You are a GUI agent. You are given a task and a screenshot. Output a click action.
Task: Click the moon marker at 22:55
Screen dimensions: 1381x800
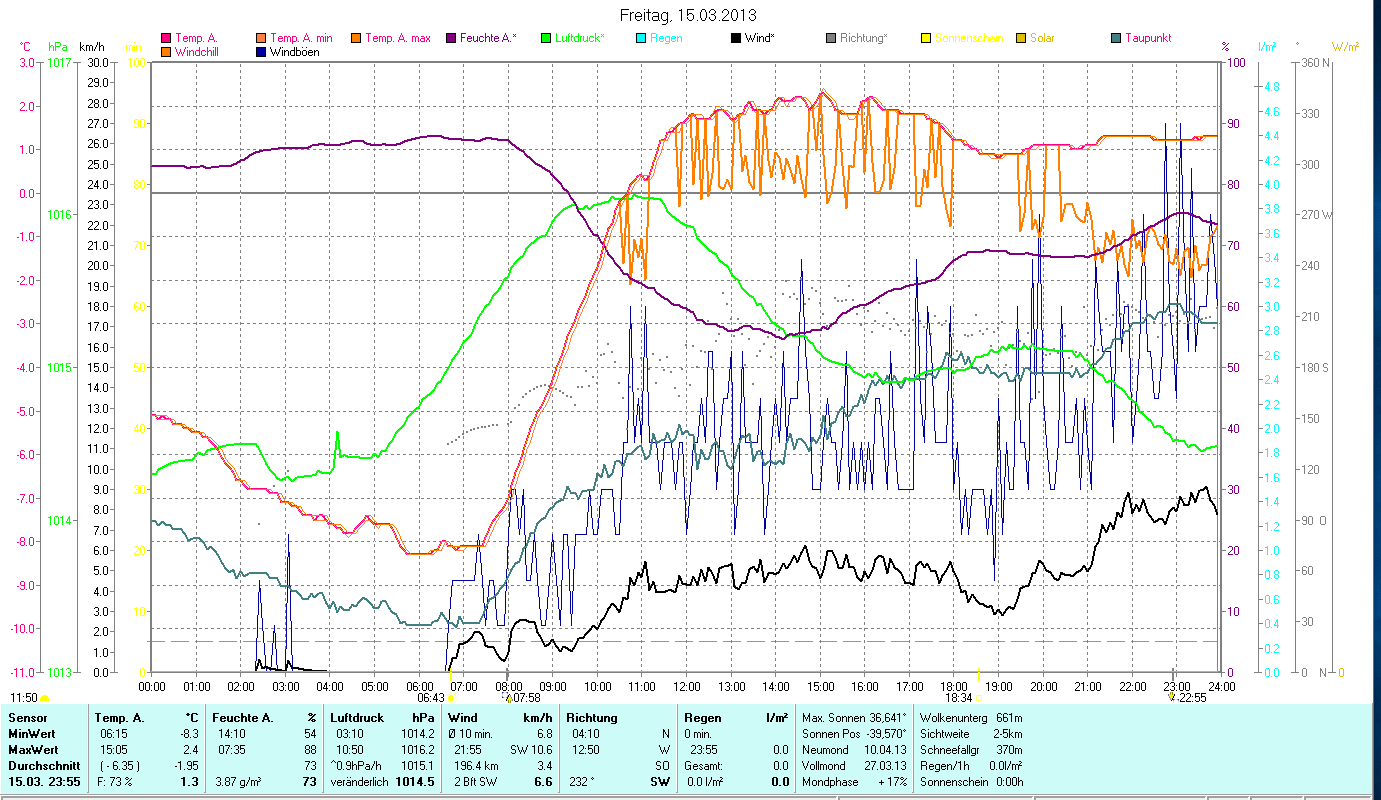pos(1172,698)
